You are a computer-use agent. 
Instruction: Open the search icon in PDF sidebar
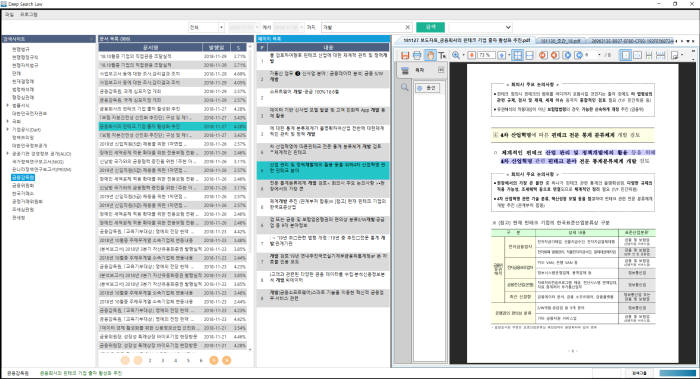tap(404, 87)
